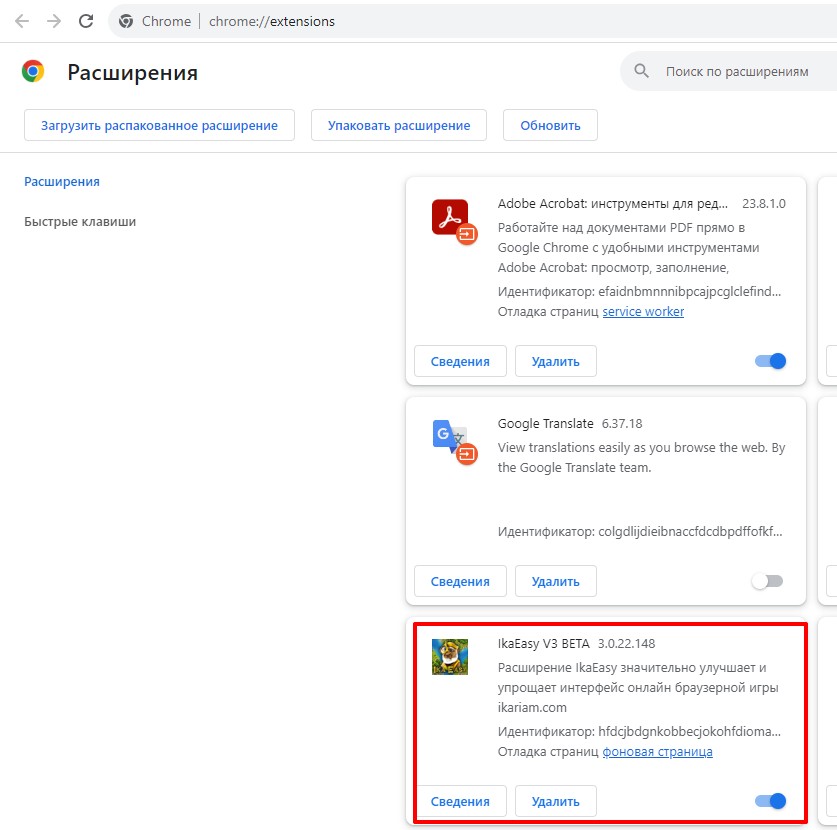Click the Adobe Acrobat extension title text
The height and width of the screenshot is (830, 837).
coord(613,203)
